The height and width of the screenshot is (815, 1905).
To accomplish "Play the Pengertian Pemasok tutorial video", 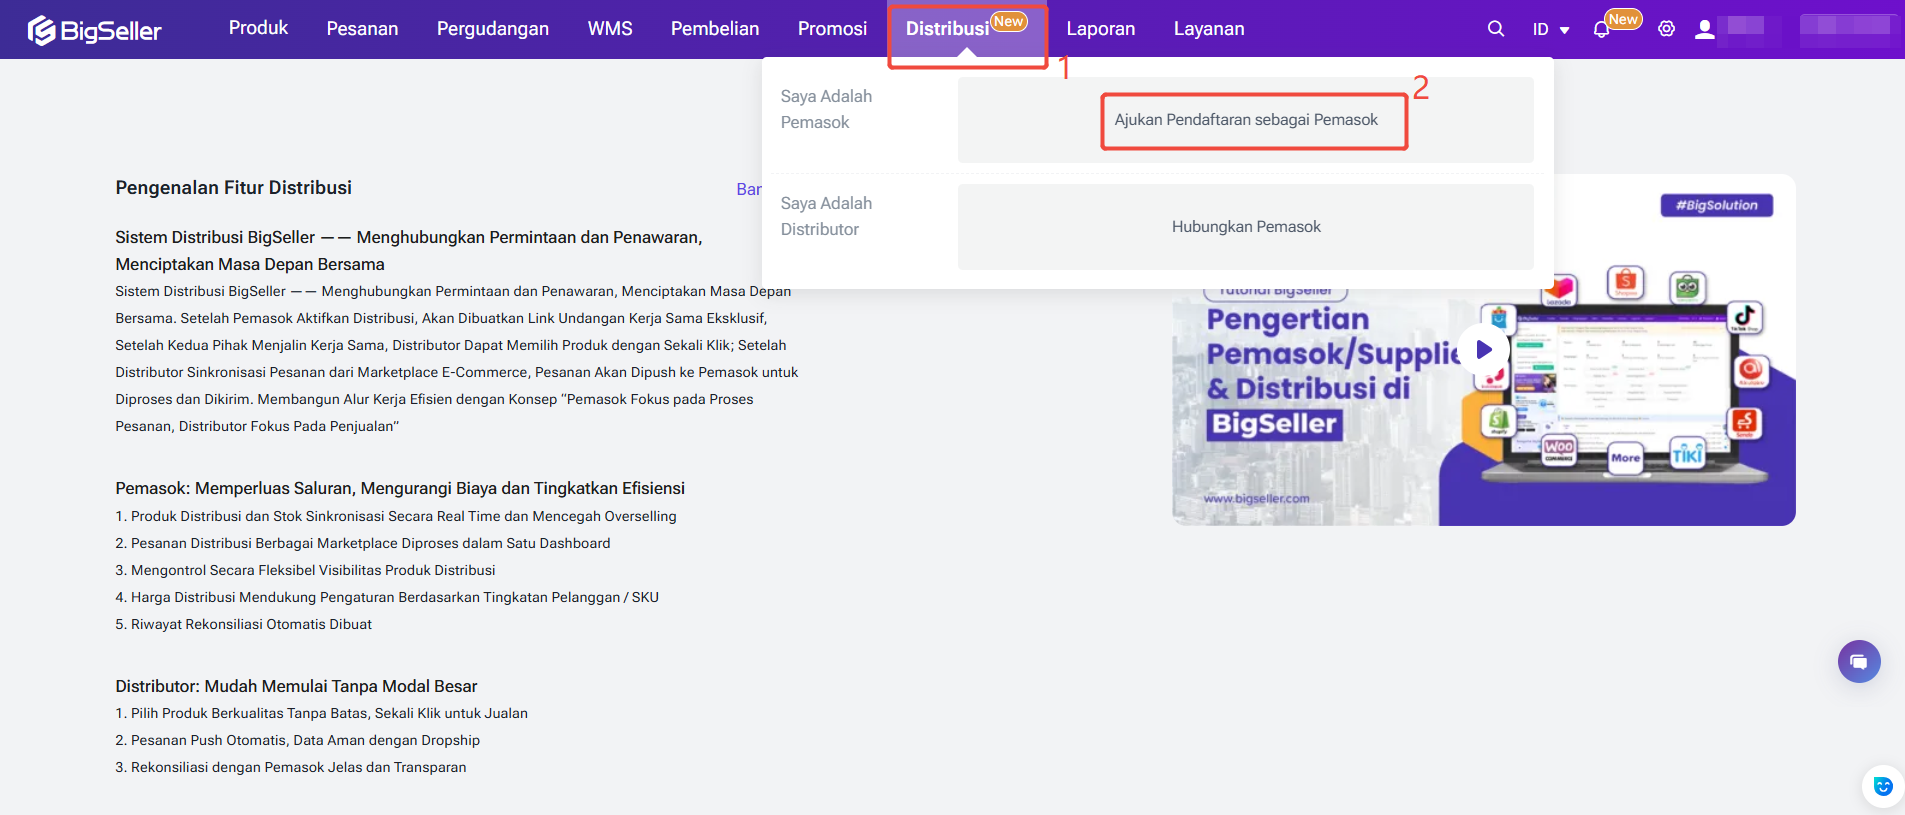I will click(1483, 350).
